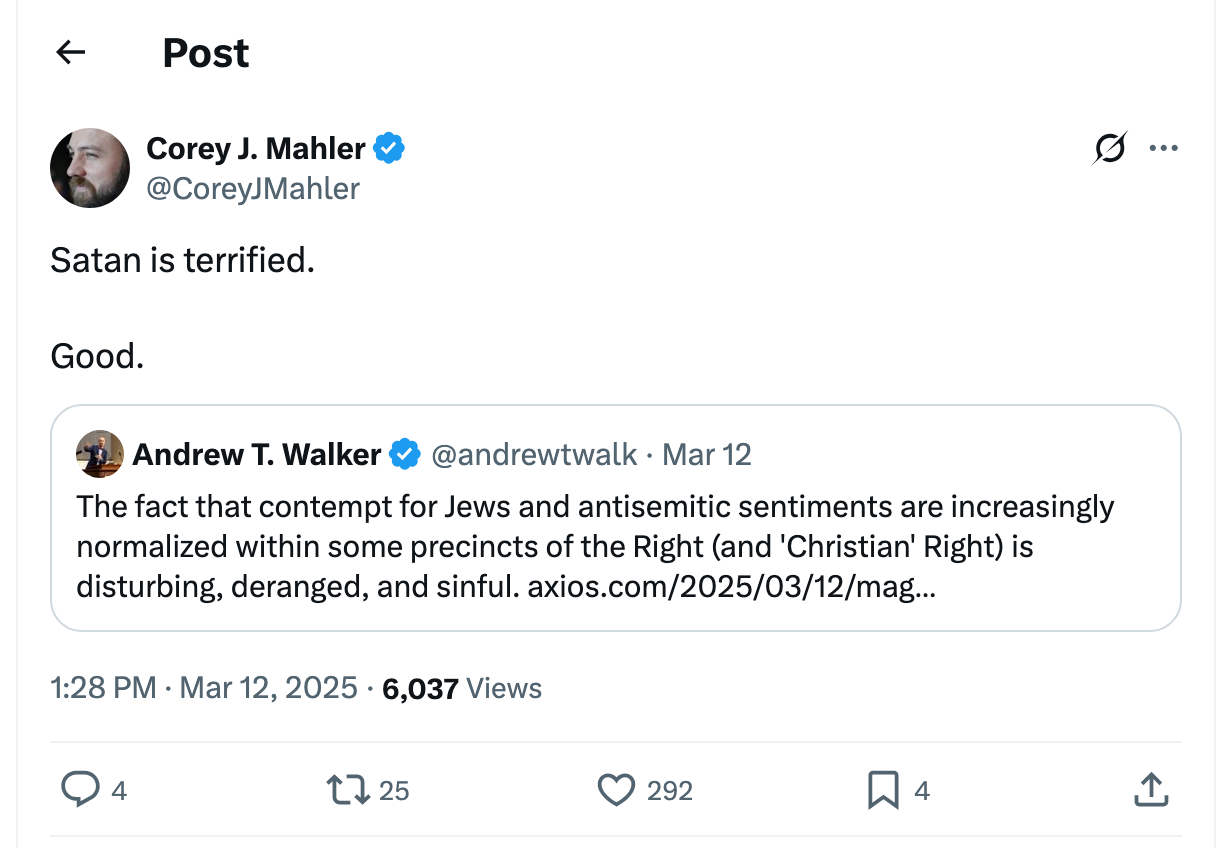Open @andrewtwalk's profile from quoted tweet
The width and height of the screenshot is (1229, 848).
point(536,454)
